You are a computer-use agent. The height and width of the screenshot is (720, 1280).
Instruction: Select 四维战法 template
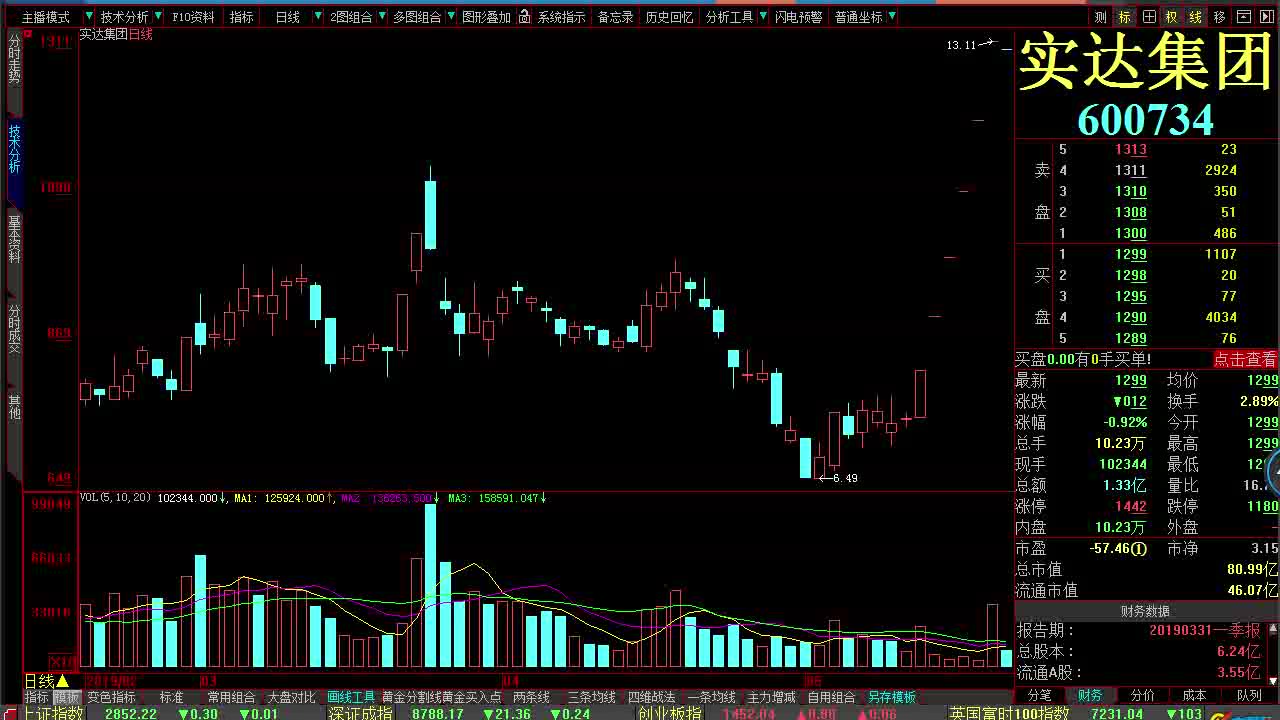(651, 697)
